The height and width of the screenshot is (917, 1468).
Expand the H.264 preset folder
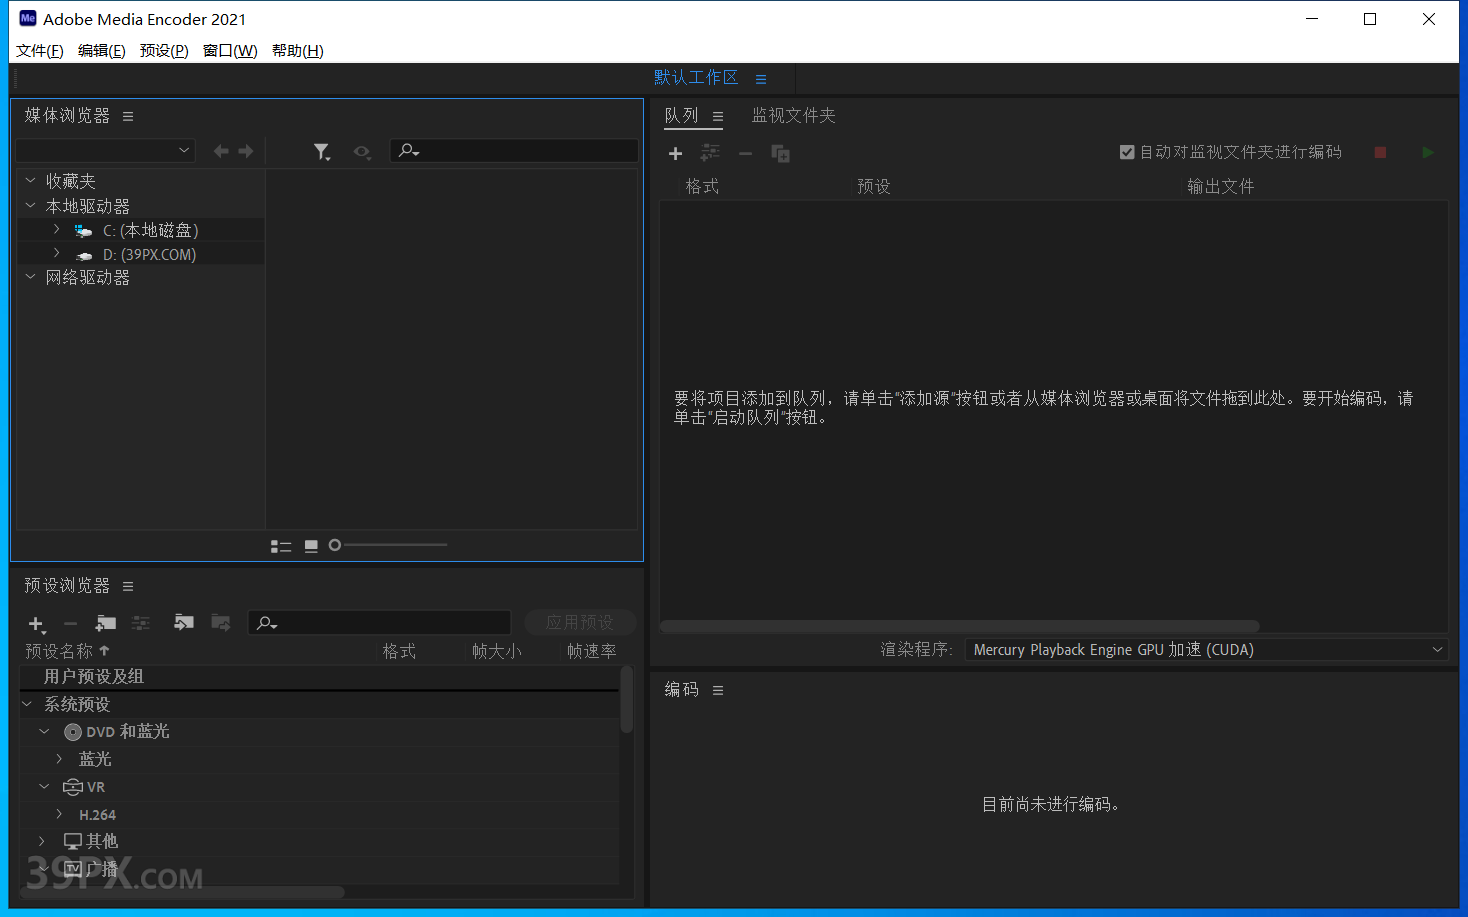[59, 815]
